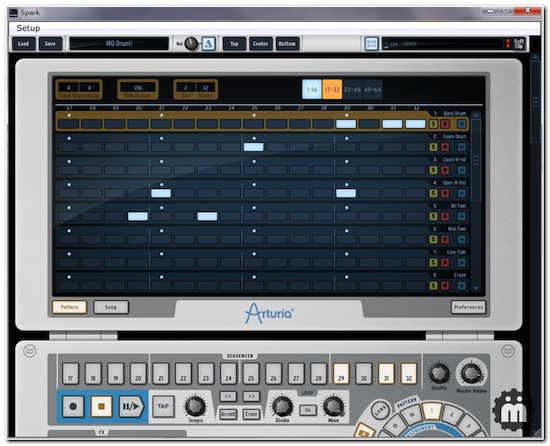Click the Load button
This screenshot has width=550, height=446.
tap(24, 44)
